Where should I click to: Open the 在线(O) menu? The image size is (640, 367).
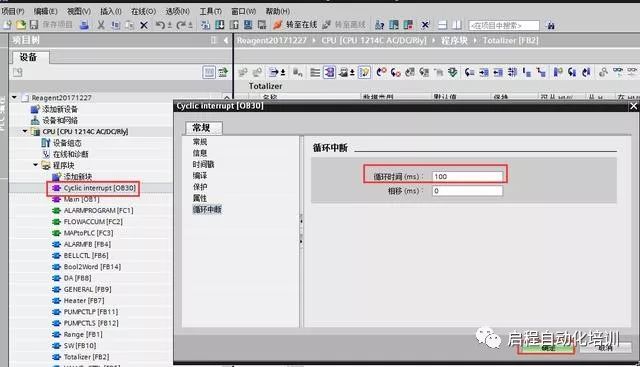[x=143, y=11]
